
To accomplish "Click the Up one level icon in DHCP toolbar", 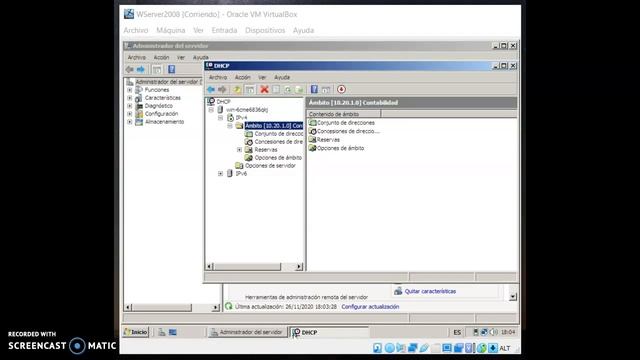I will pyautogui.click(x=237, y=89).
